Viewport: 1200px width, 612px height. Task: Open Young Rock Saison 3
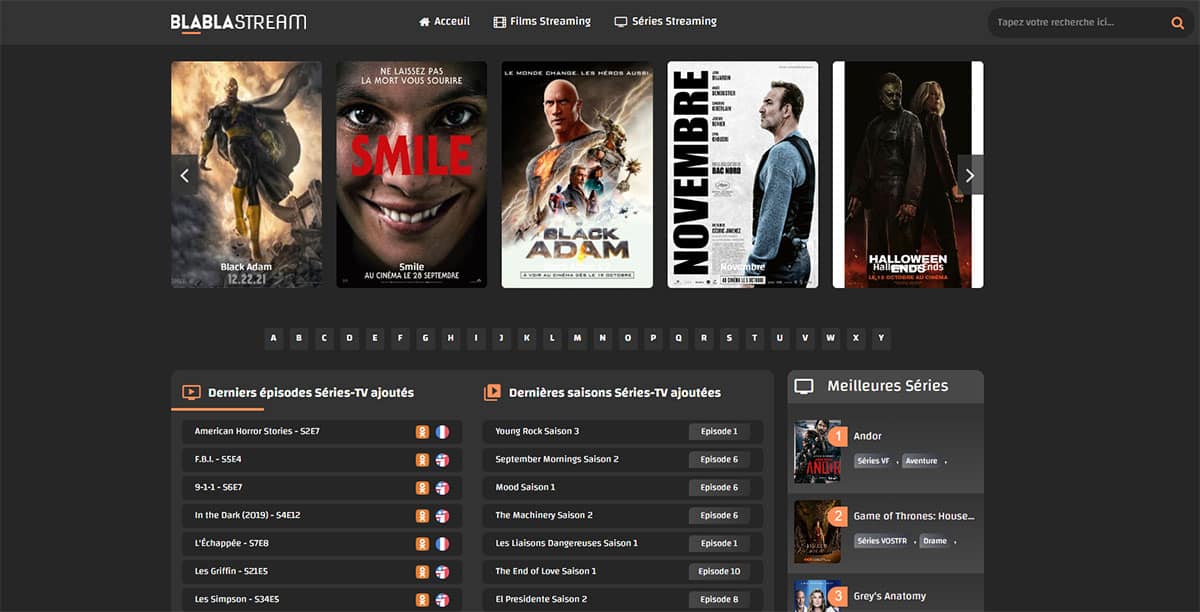(537, 431)
